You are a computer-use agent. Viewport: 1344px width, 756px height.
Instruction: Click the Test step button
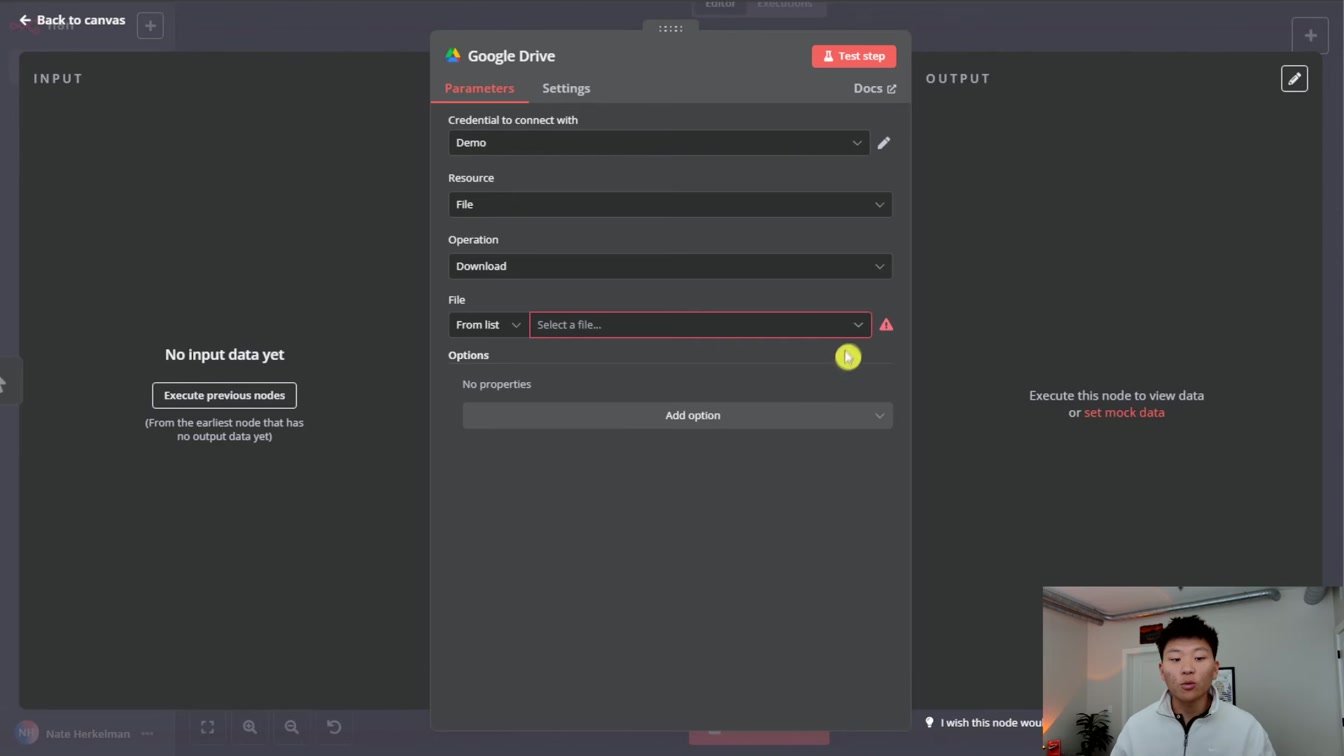(854, 56)
